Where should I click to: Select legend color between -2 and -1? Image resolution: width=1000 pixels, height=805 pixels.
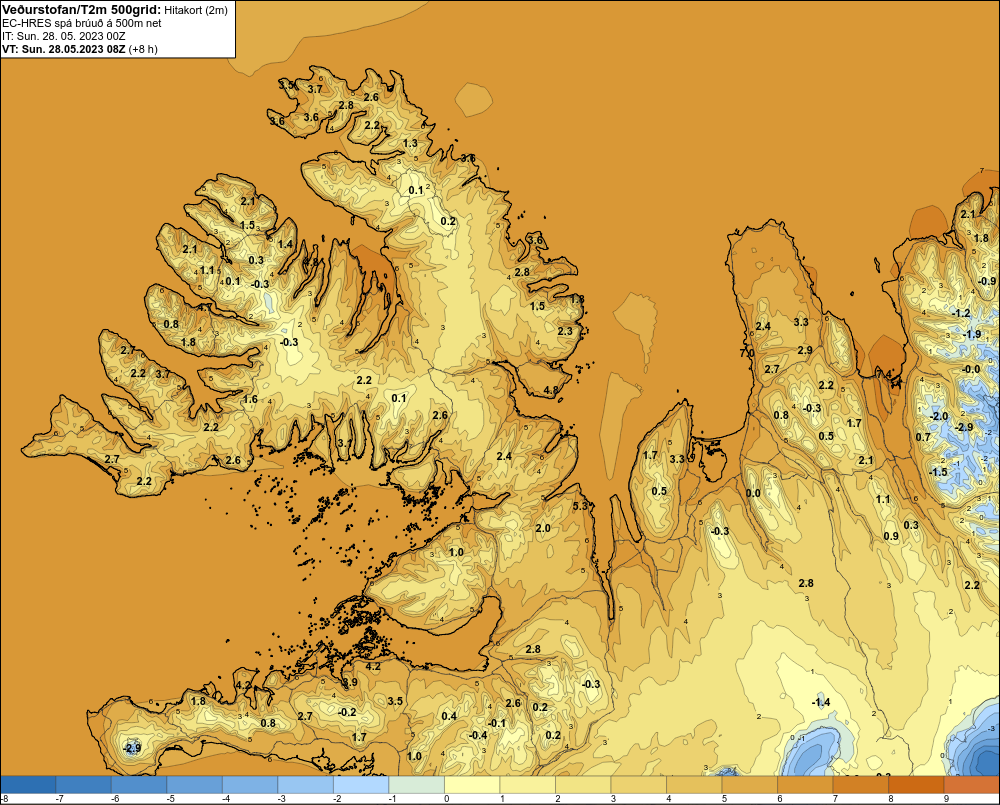pyautogui.click(x=361, y=784)
